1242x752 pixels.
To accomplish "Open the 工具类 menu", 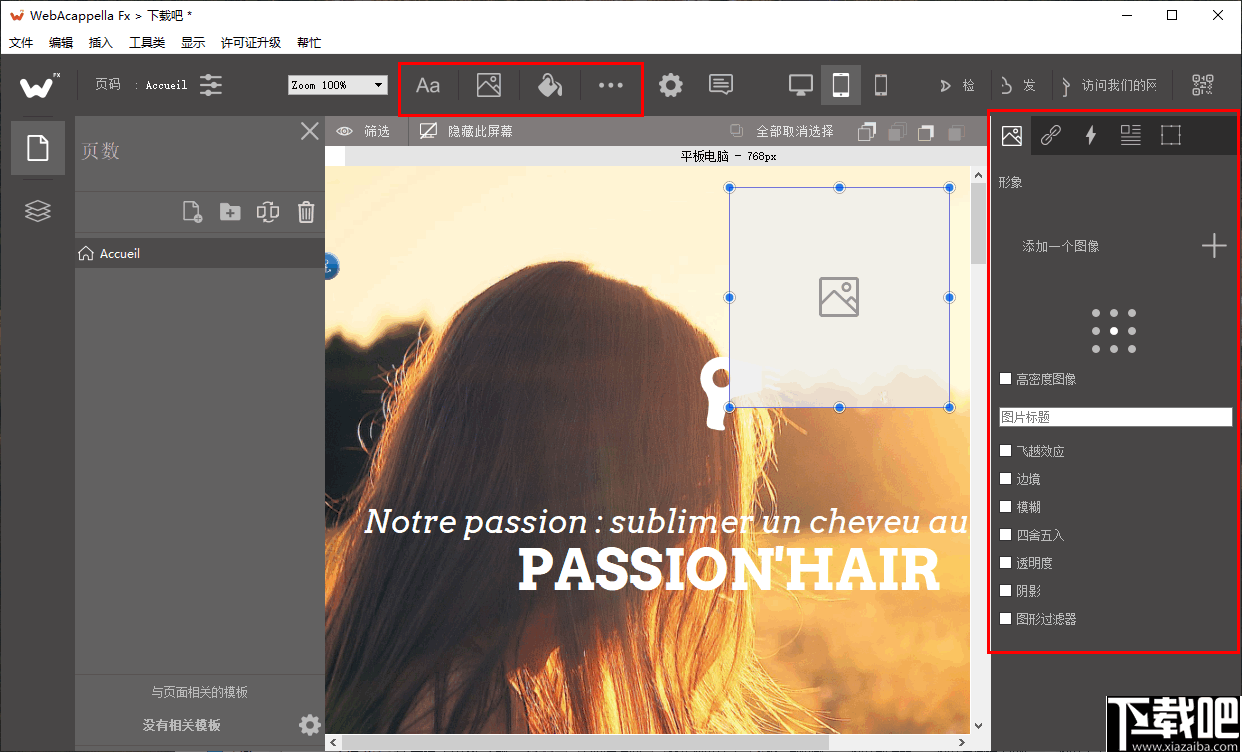I will click(147, 43).
